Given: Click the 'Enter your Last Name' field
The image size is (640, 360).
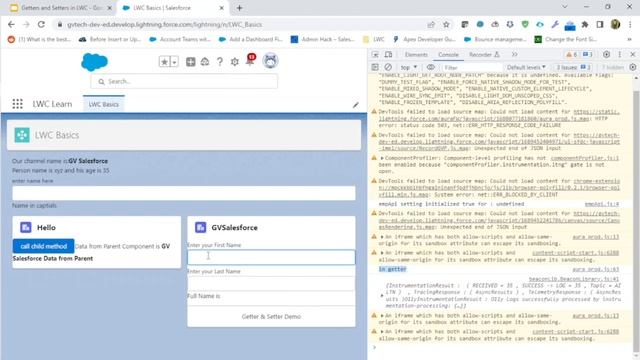Looking at the screenshot, I should (271, 283).
